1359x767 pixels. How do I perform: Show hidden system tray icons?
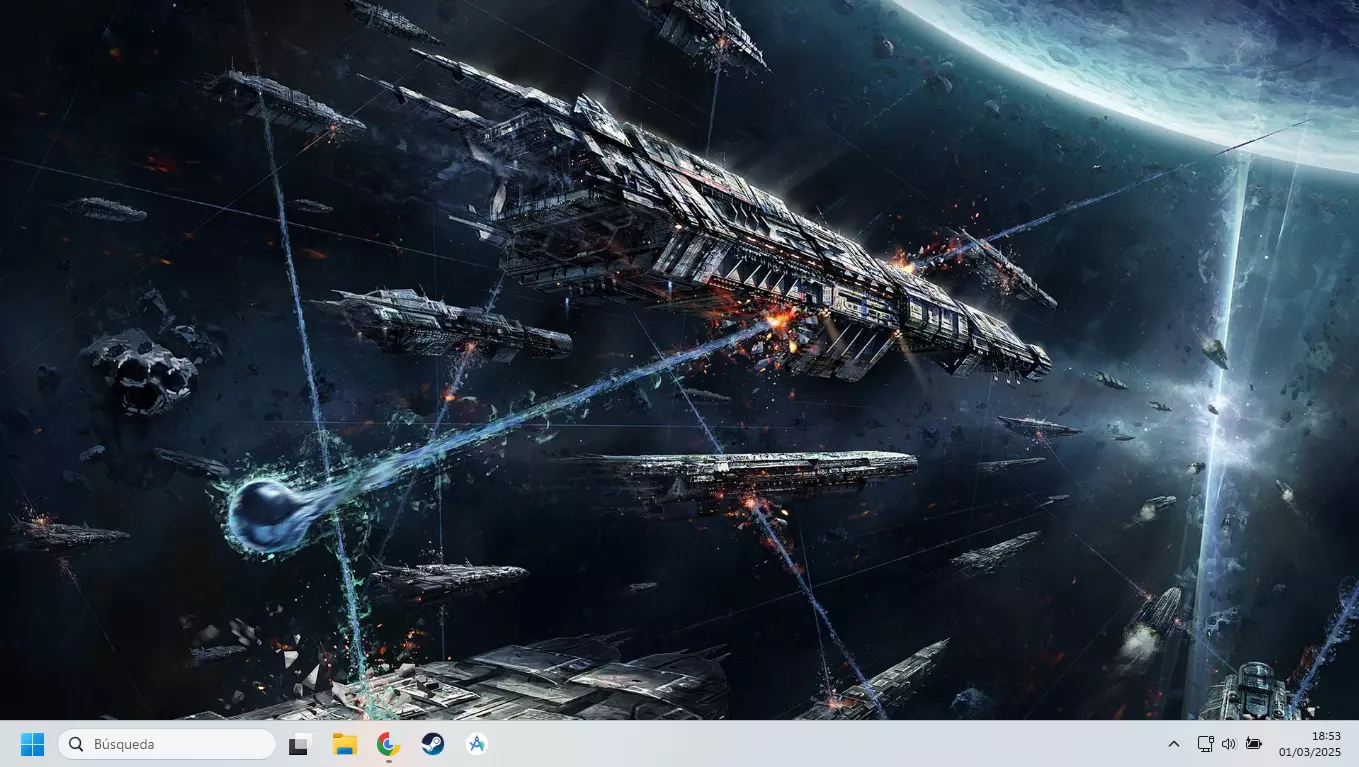pos(1174,744)
